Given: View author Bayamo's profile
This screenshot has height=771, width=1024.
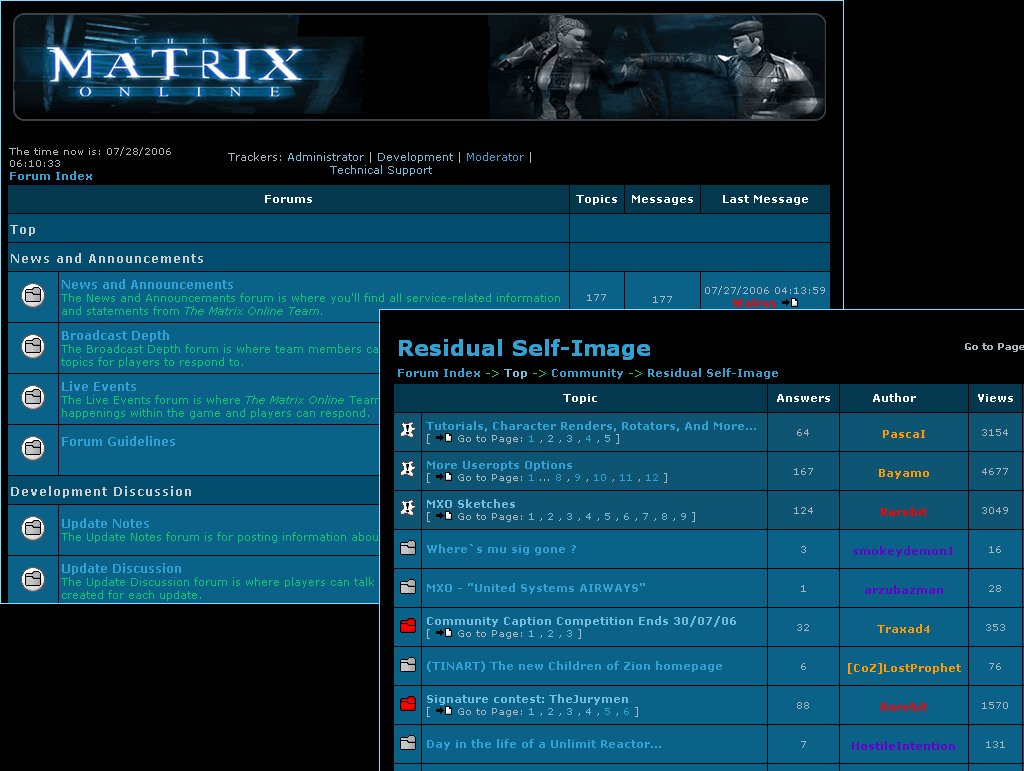Looking at the screenshot, I should pos(903,473).
